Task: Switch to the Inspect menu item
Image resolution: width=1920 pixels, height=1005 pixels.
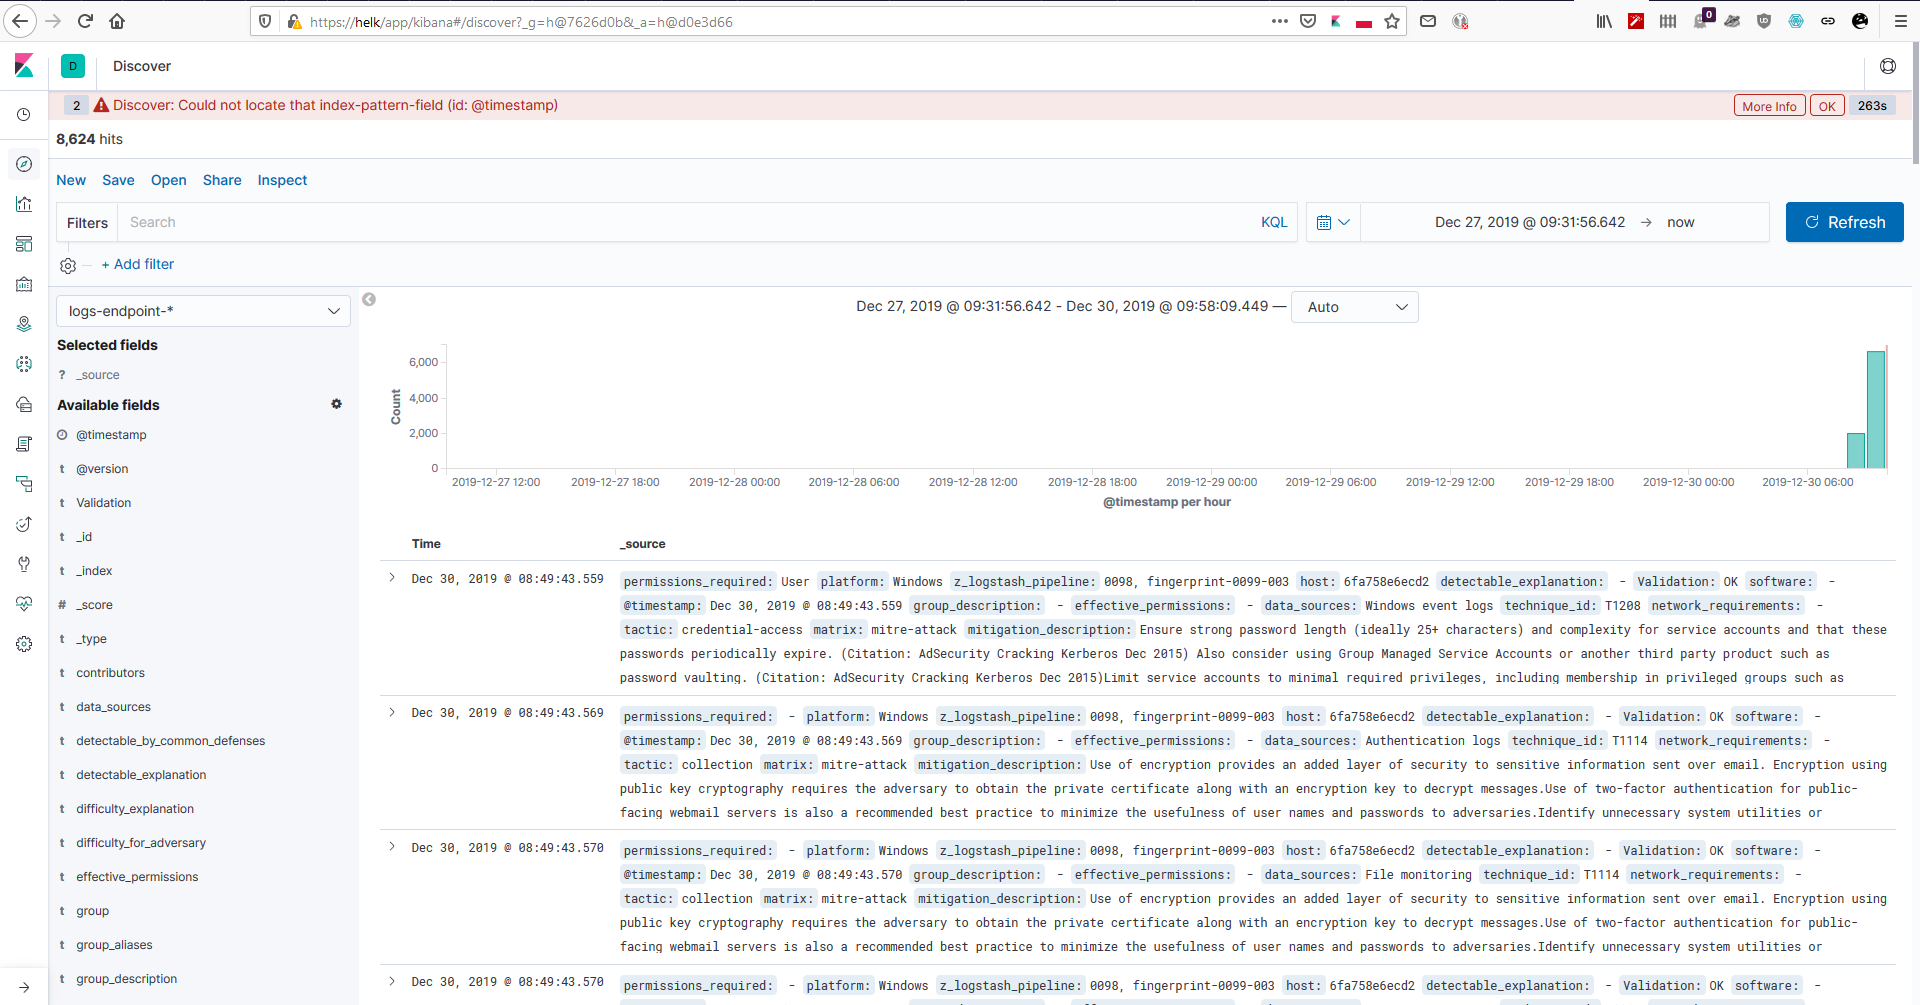Action: (282, 180)
